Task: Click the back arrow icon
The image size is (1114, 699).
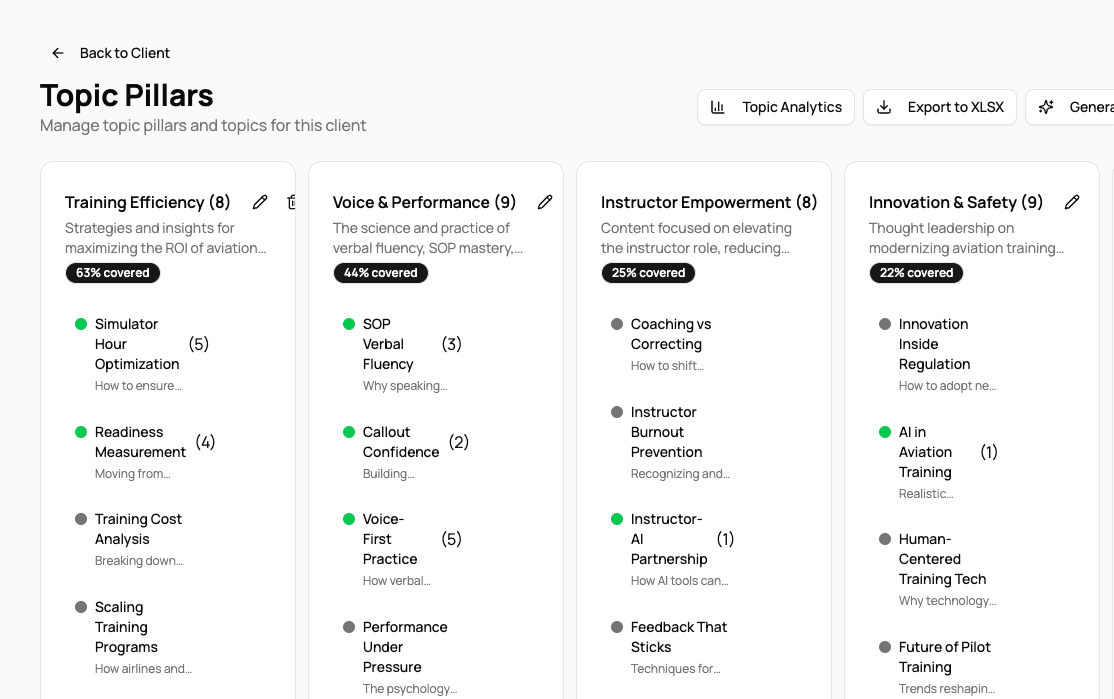Action: pyautogui.click(x=58, y=53)
